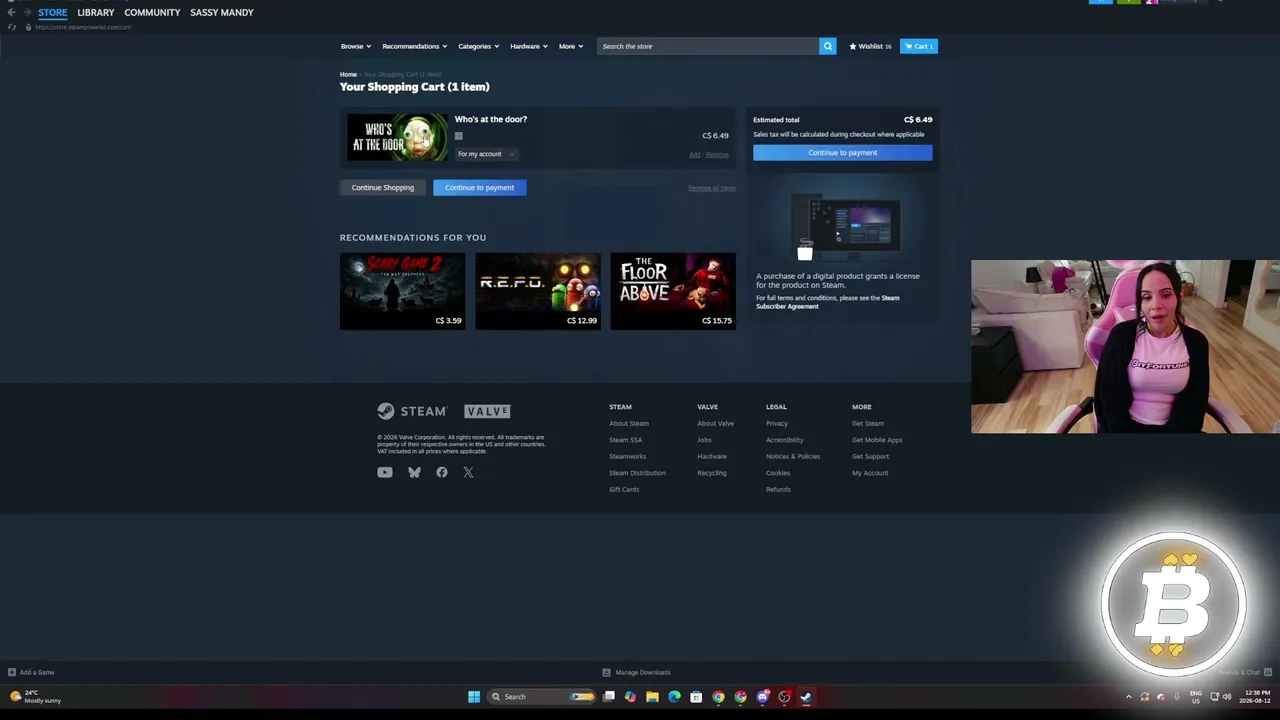The width and height of the screenshot is (1280, 720).
Task: Switch to the COMMUNITY tab
Action: 152,12
